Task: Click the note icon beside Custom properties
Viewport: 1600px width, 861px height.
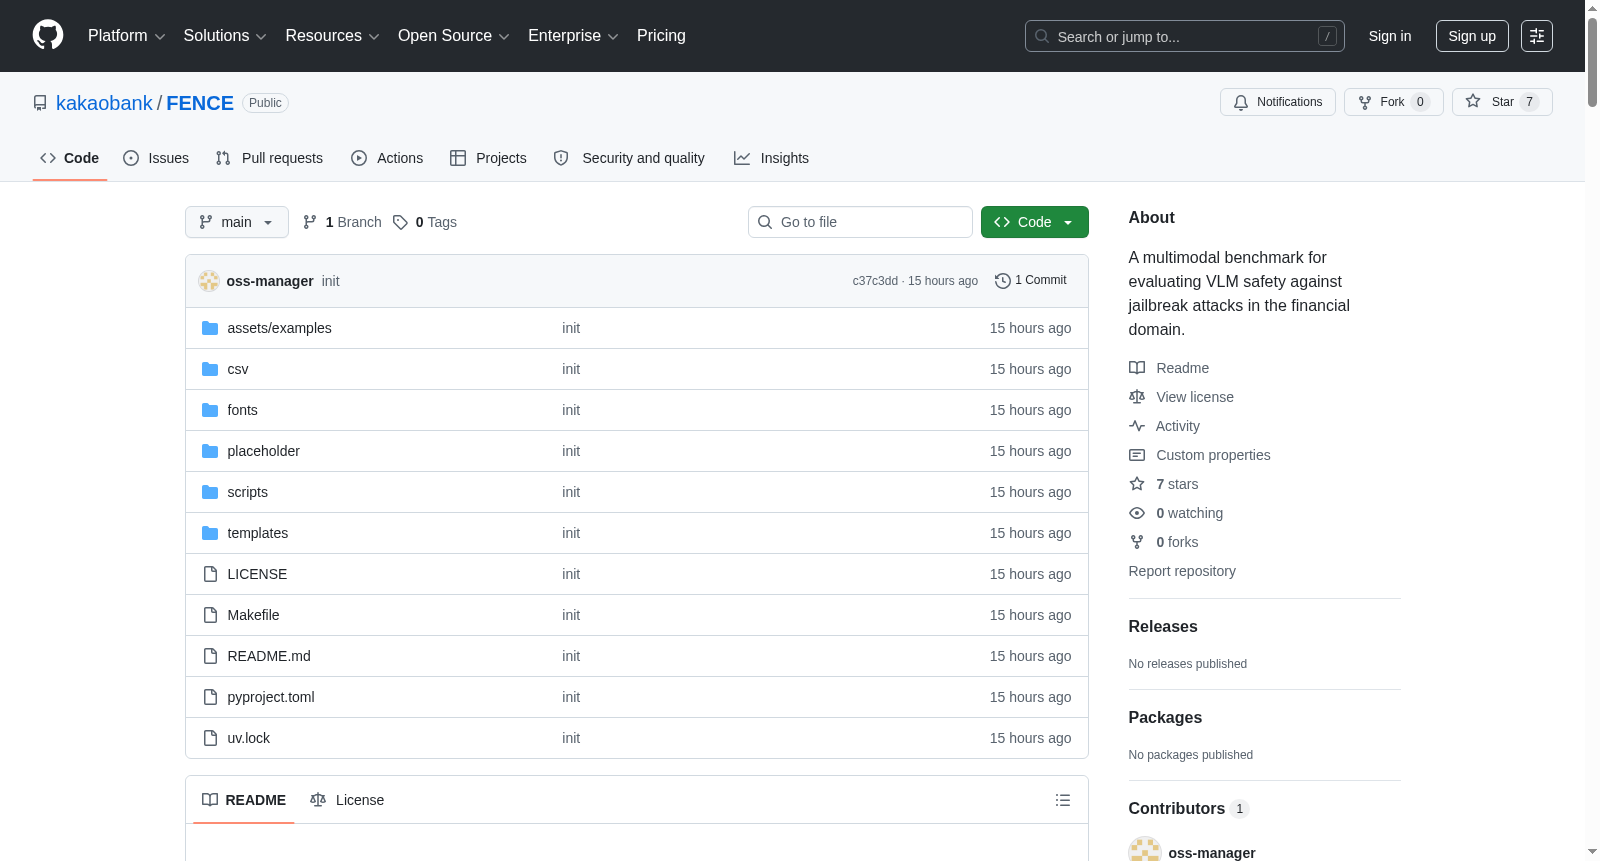Action: point(1137,455)
